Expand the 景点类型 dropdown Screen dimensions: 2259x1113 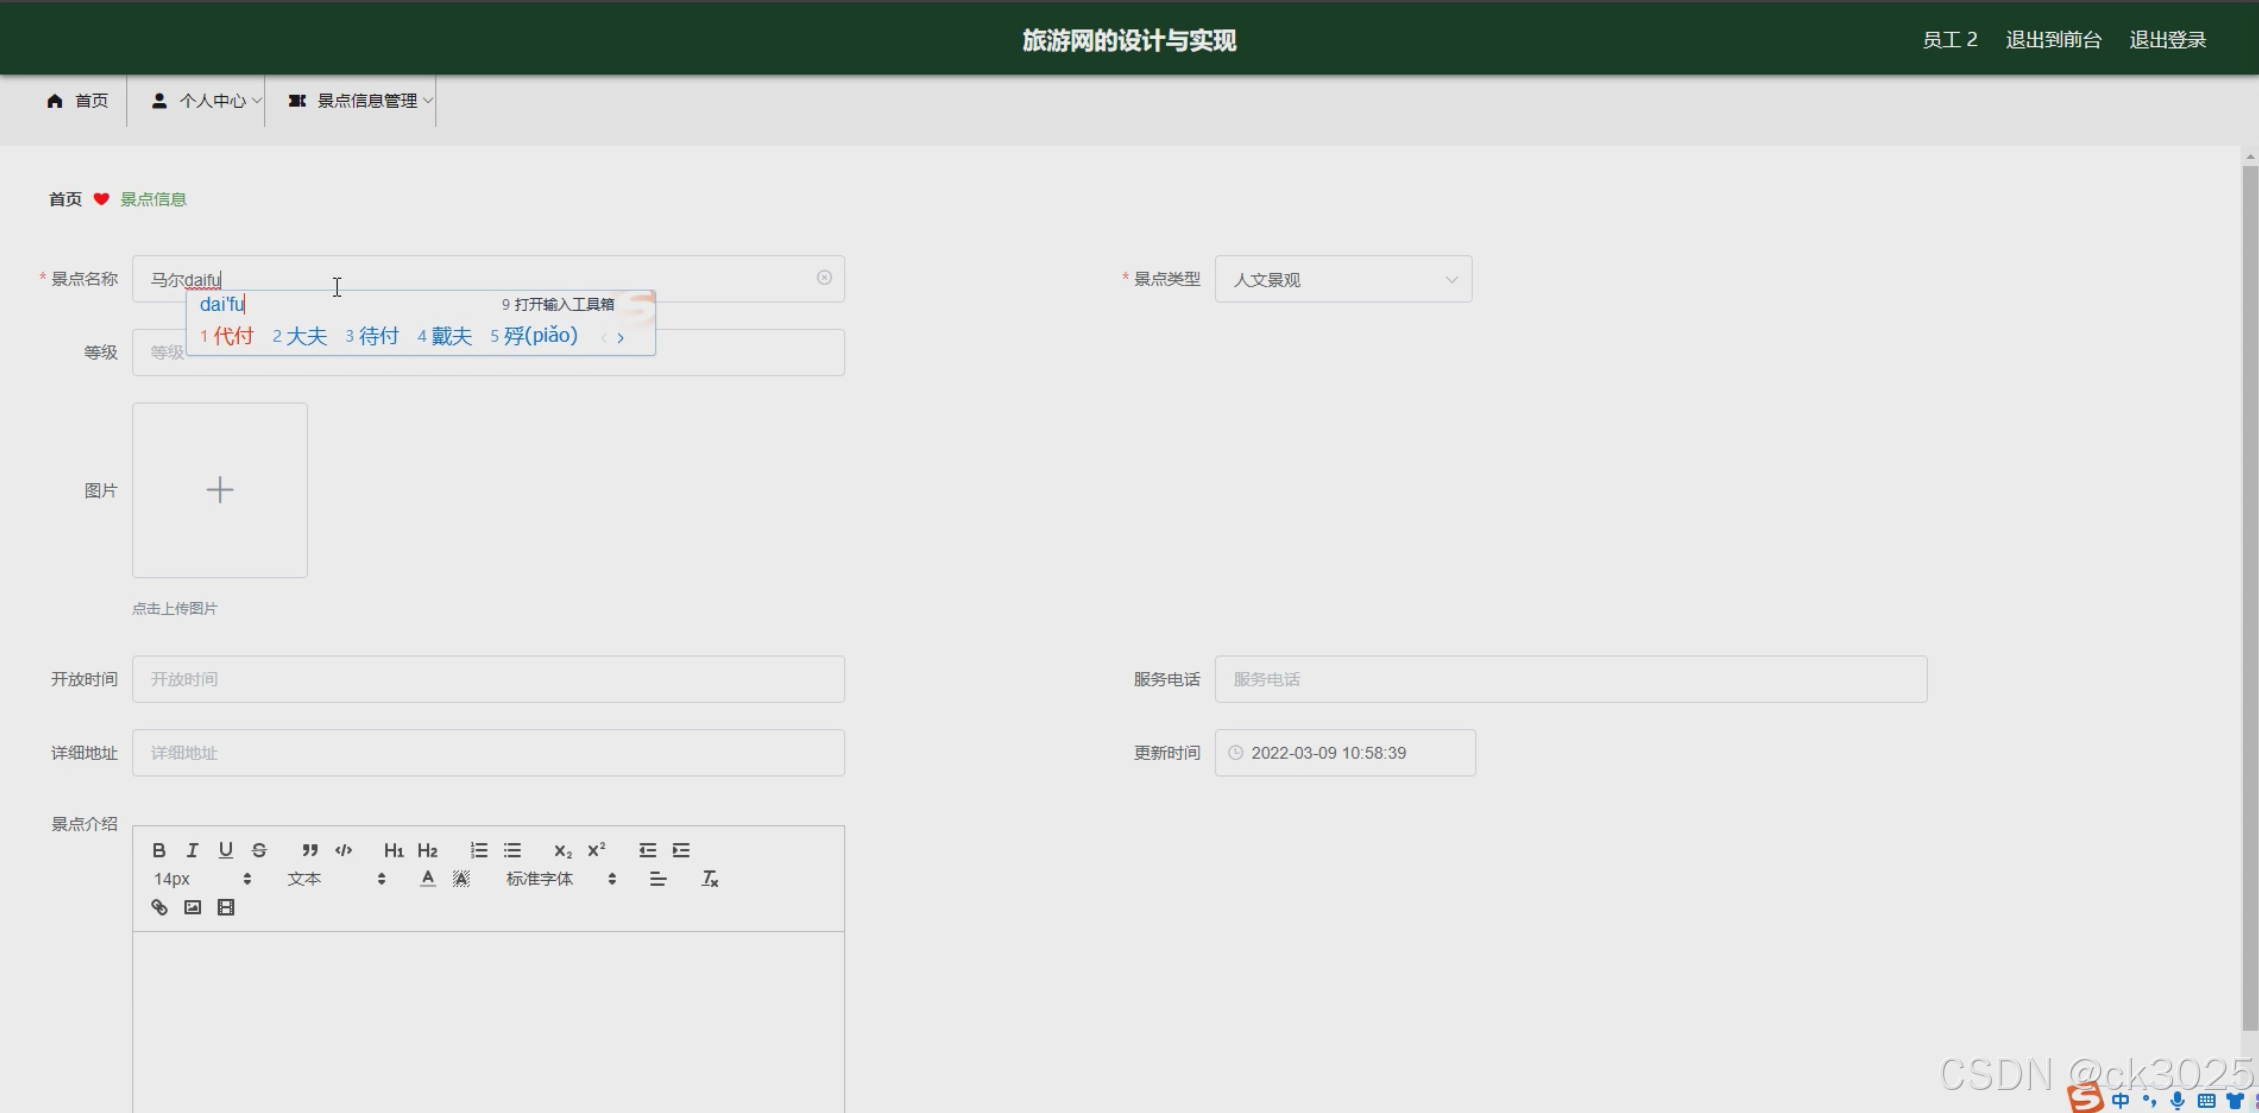pyautogui.click(x=1342, y=280)
